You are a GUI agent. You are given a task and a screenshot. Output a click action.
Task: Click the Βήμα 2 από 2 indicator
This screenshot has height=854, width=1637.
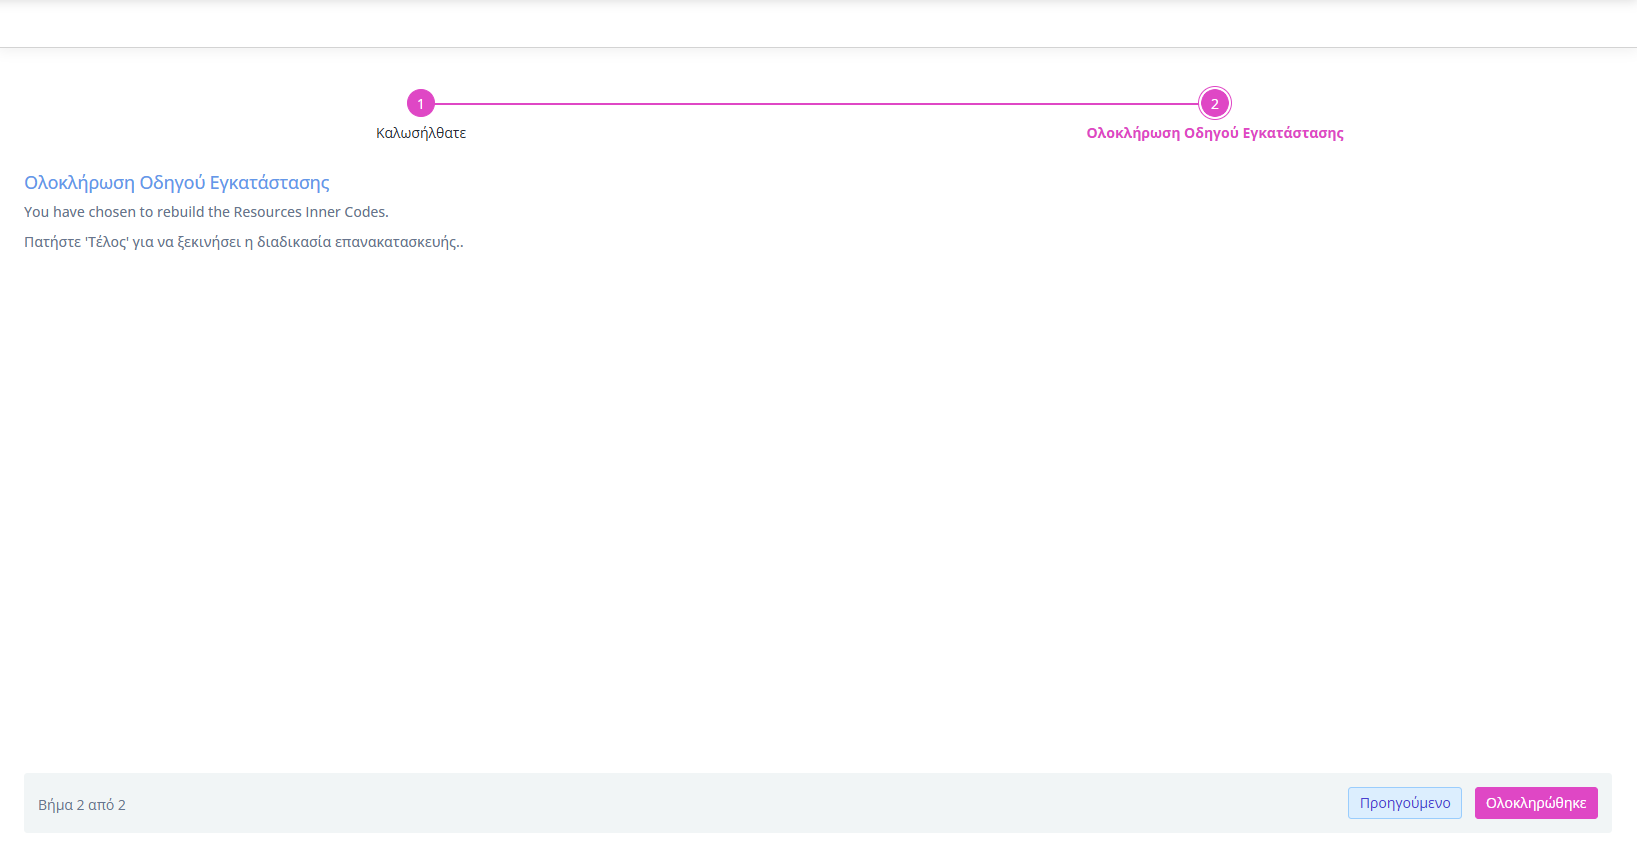82,805
